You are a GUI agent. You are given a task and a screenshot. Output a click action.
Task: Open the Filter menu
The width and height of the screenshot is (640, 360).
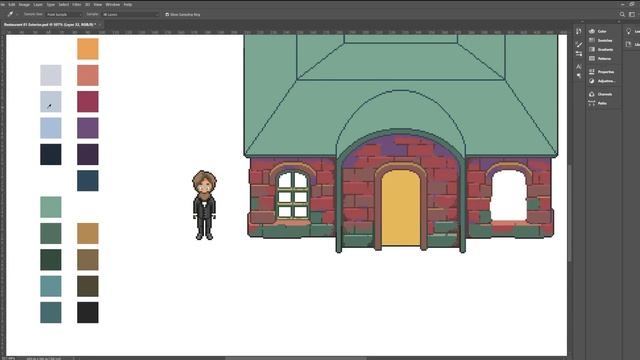[77, 4]
